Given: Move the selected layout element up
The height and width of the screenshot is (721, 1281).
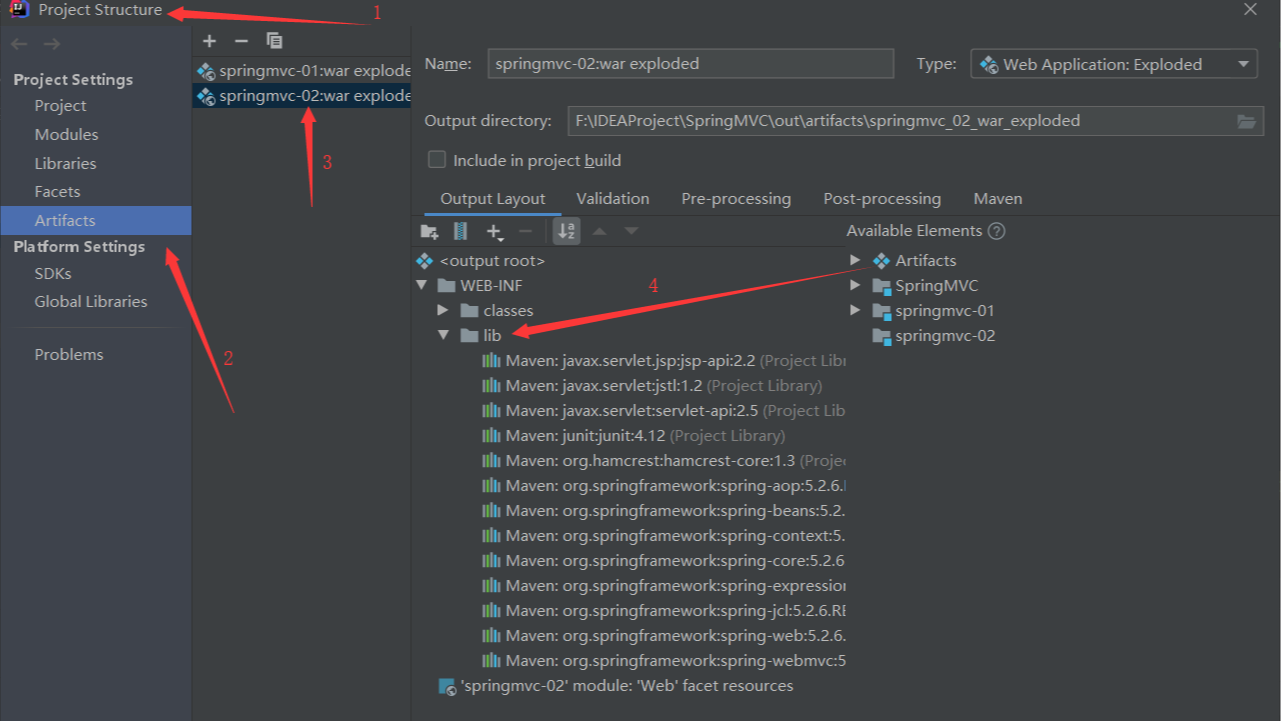Looking at the screenshot, I should (599, 231).
